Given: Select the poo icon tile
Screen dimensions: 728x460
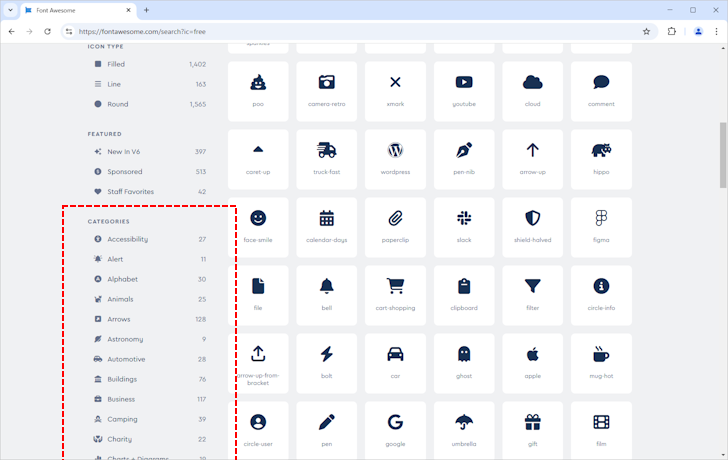Looking at the screenshot, I should point(258,91).
